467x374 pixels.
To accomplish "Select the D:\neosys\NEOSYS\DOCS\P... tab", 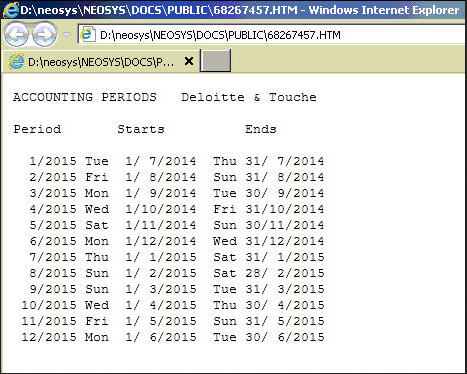I will [x=101, y=62].
